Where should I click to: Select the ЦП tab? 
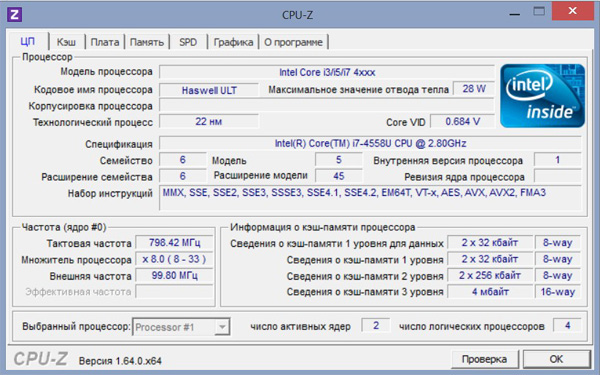pyautogui.click(x=28, y=41)
